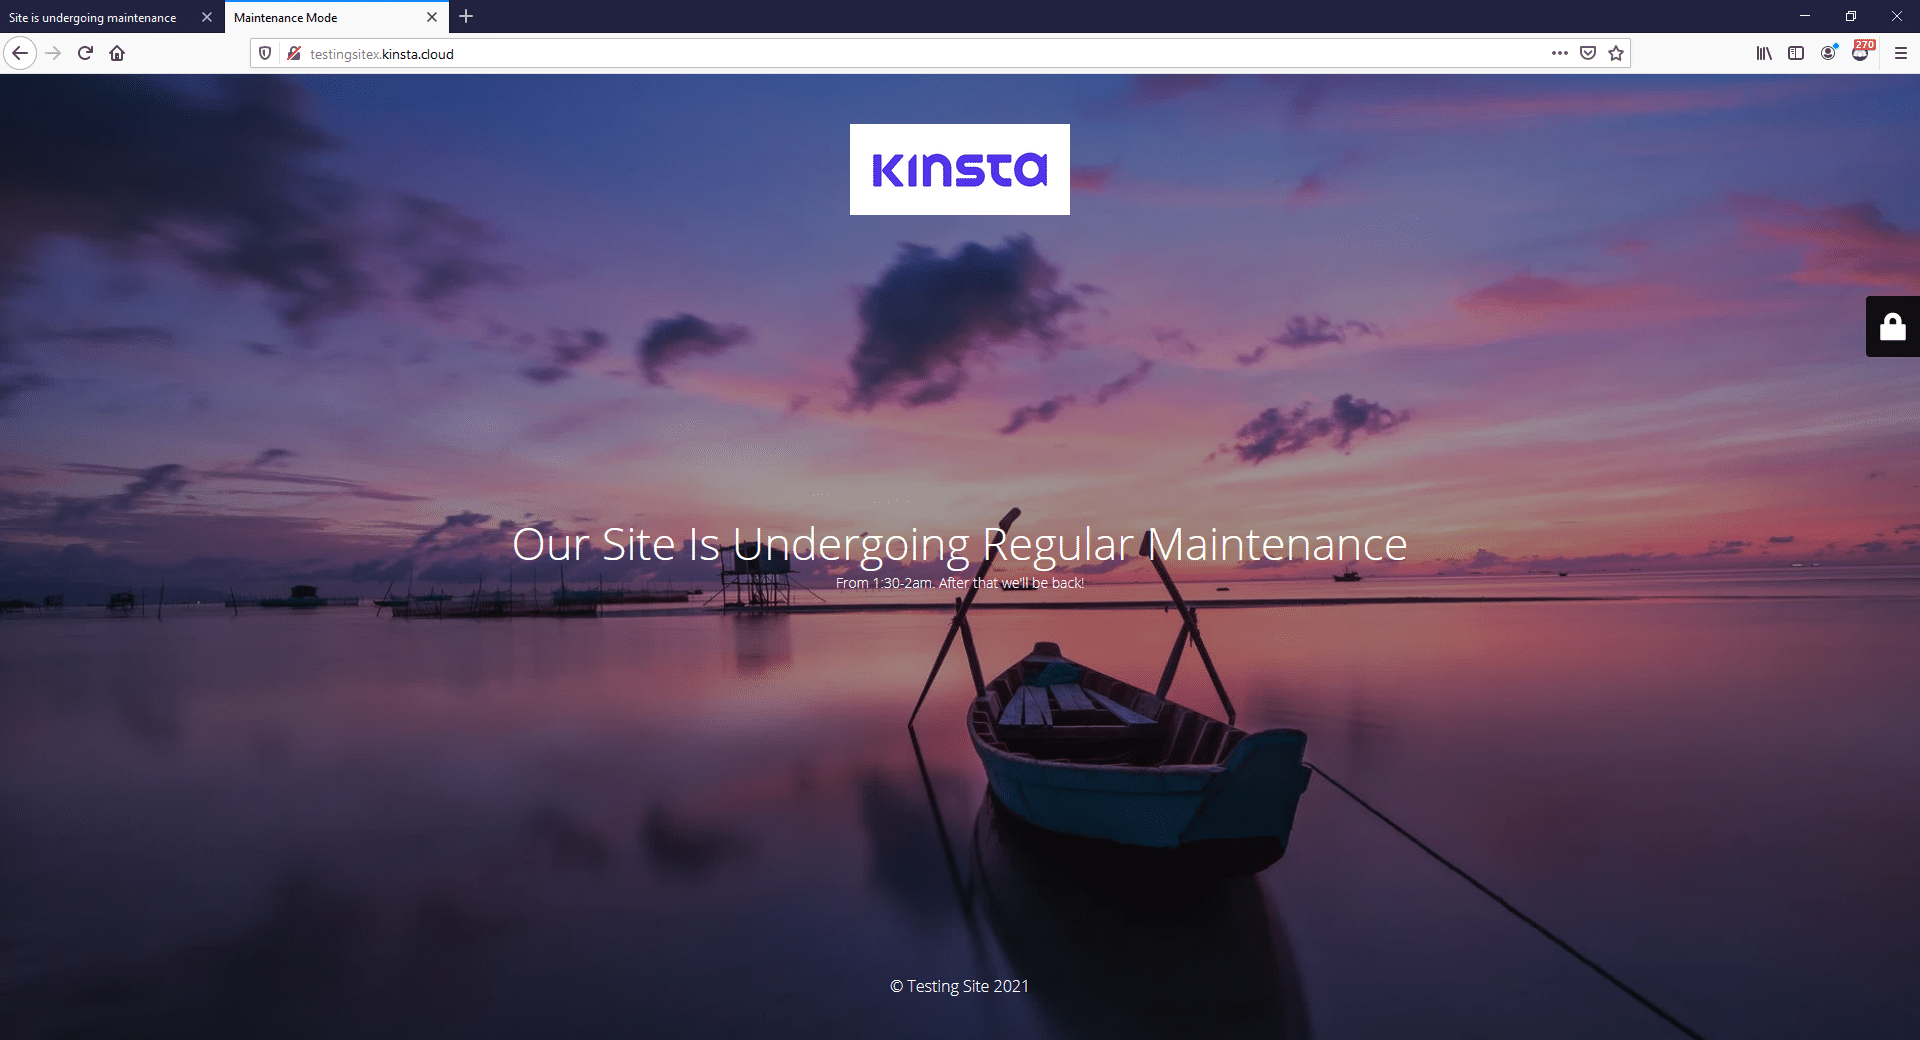Click the Kinsta logo

pyautogui.click(x=959, y=169)
